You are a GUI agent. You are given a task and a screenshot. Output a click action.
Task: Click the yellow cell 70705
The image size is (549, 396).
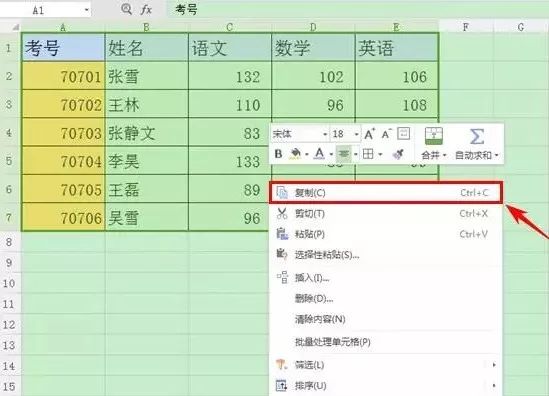[x=63, y=190]
